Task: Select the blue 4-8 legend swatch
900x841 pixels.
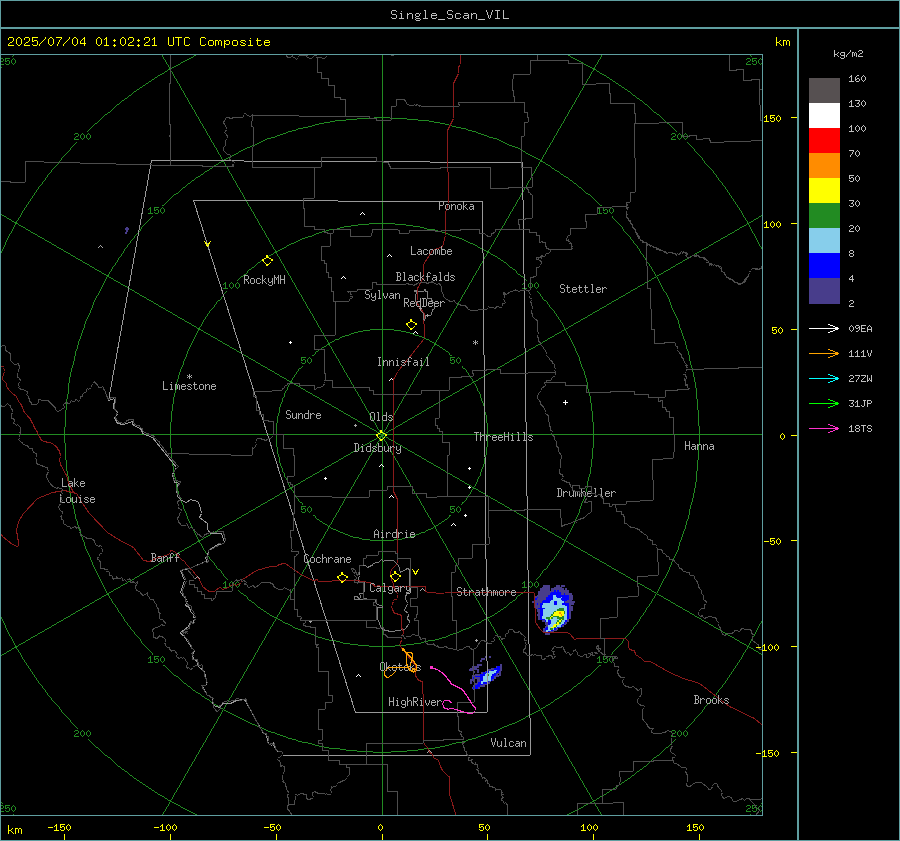Action: tap(824, 265)
